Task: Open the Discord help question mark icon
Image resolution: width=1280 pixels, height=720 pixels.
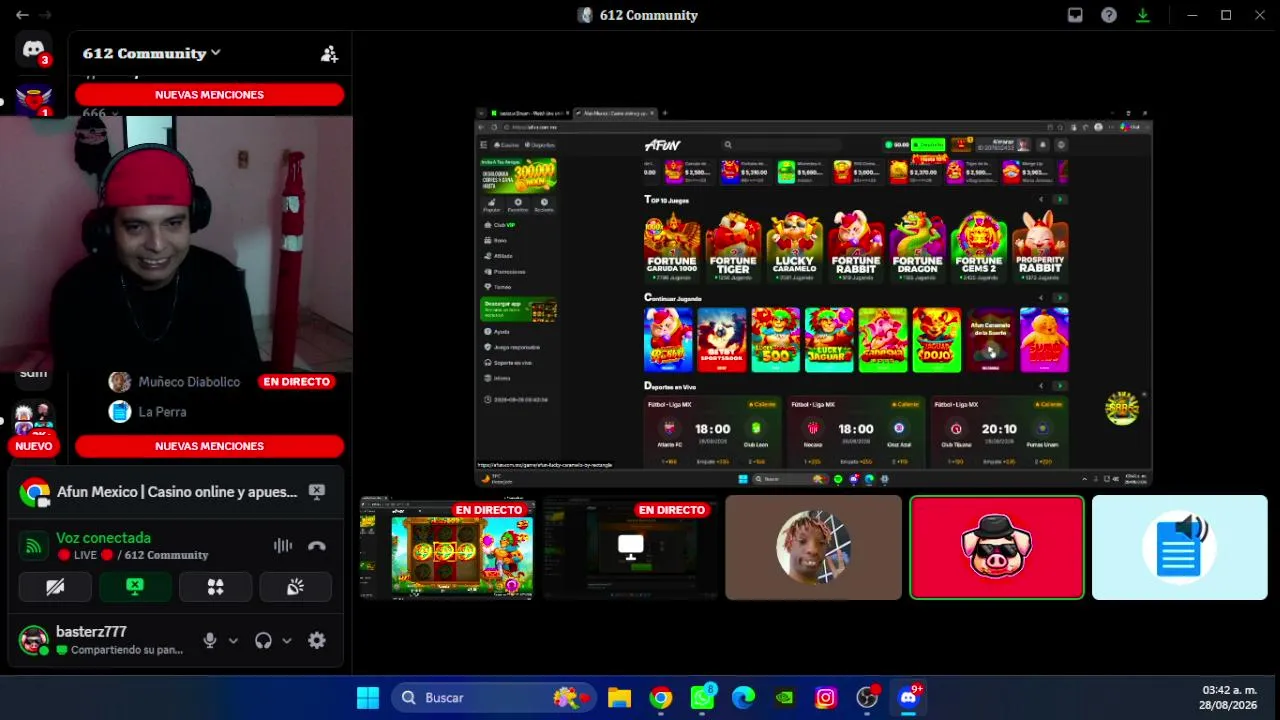Action: coord(1109,15)
